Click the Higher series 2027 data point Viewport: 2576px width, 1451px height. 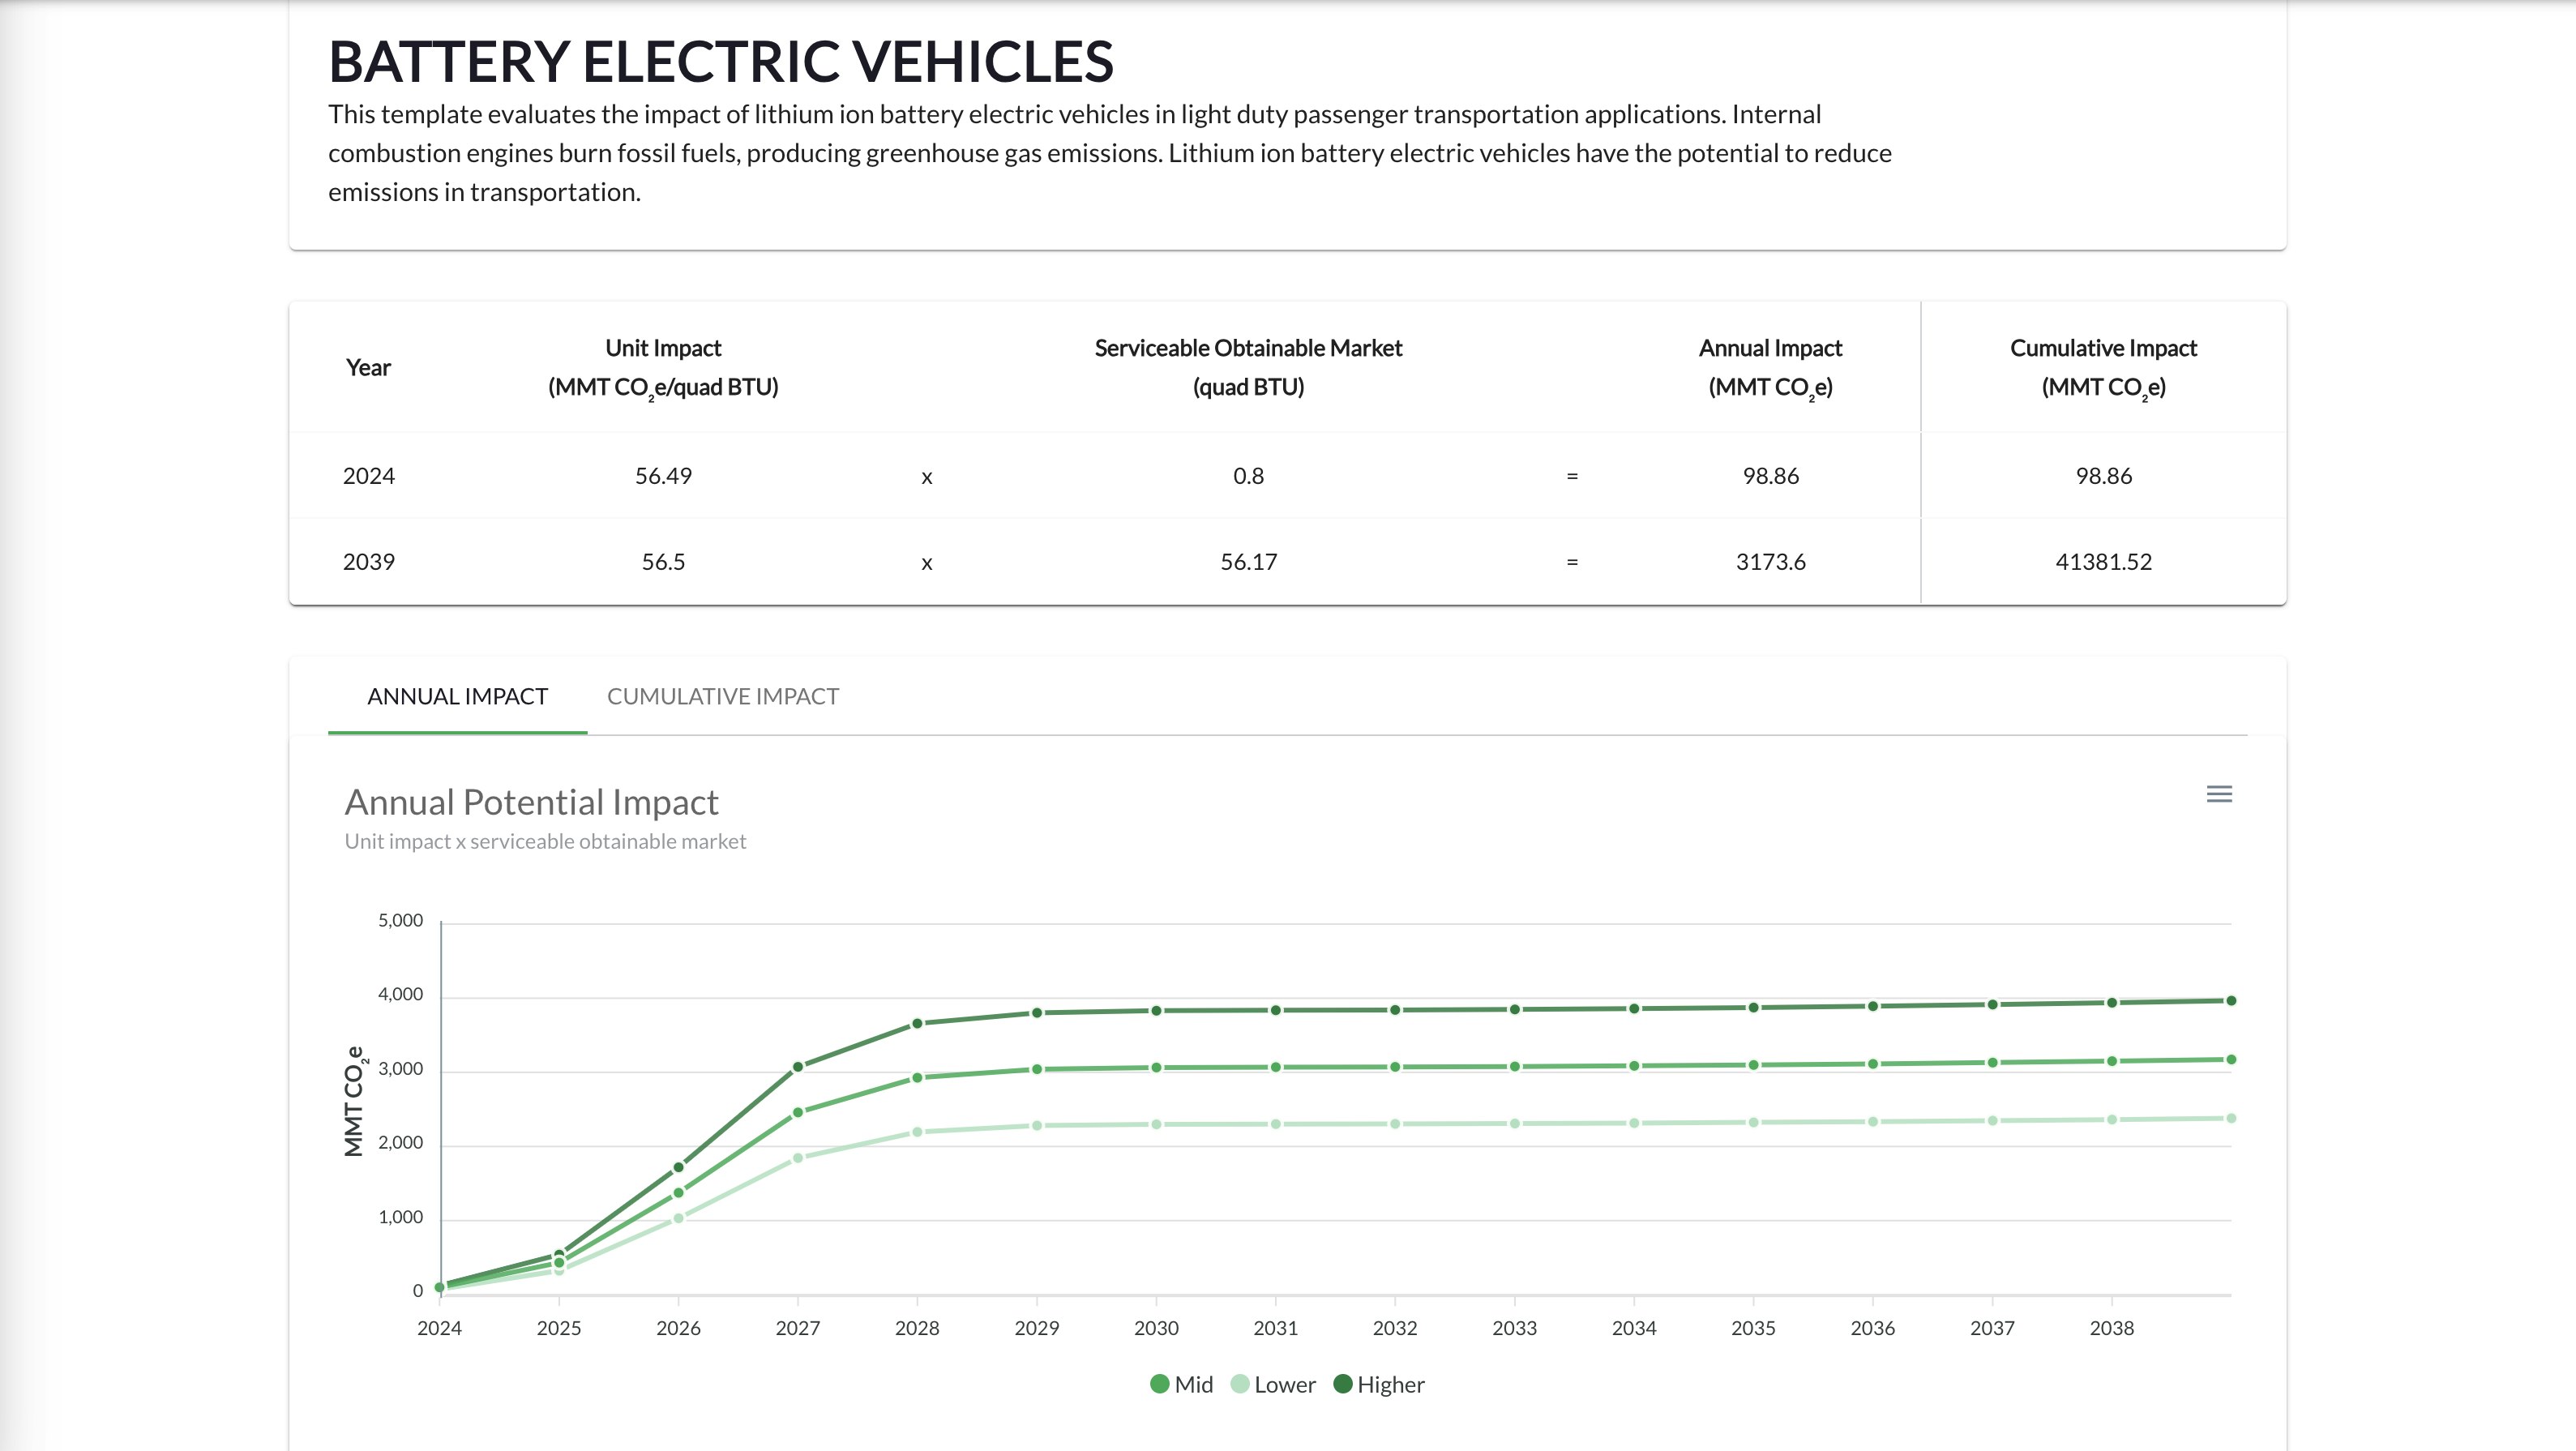tap(798, 1067)
